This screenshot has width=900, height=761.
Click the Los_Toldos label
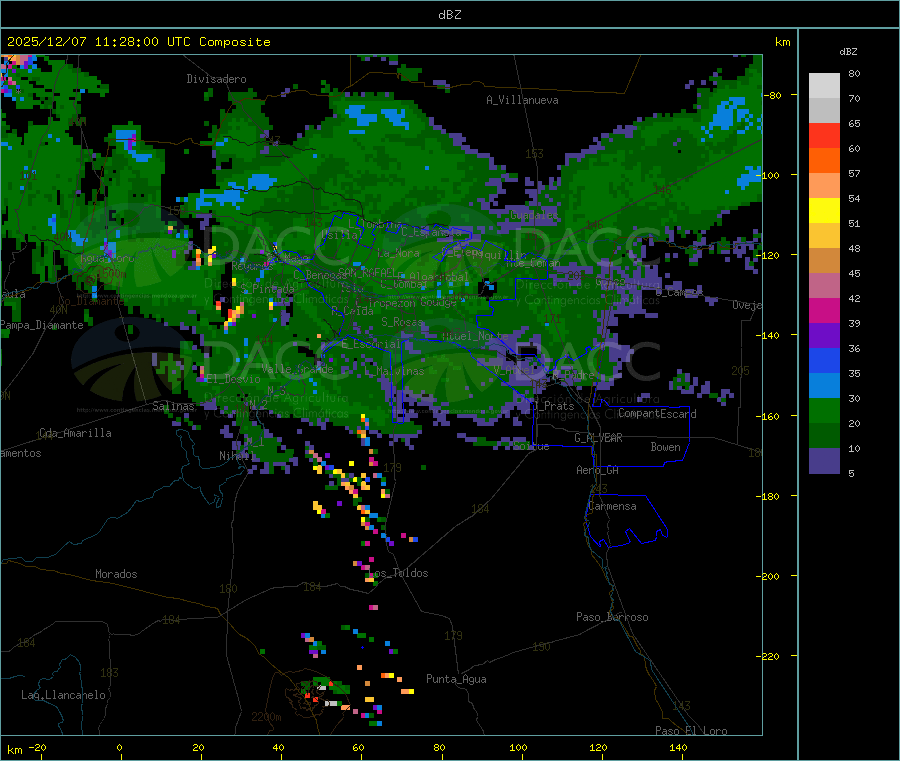click(400, 573)
